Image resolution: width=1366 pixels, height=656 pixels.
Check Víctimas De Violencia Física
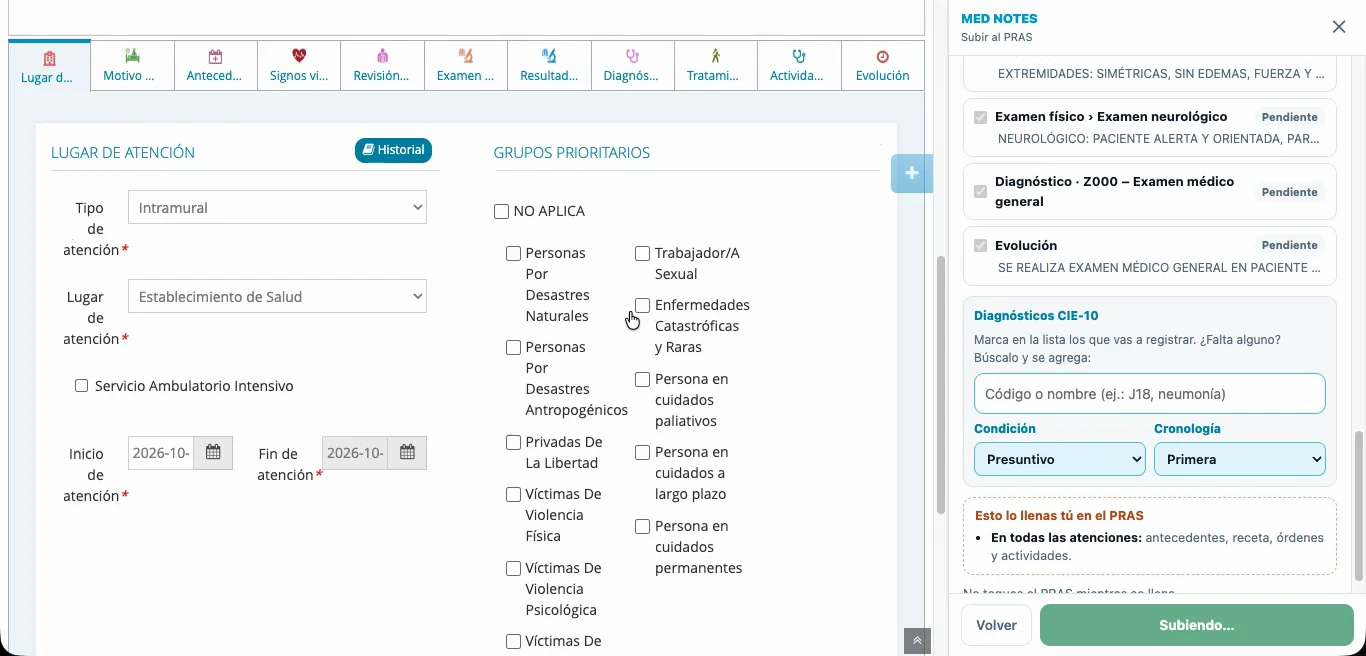click(x=513, y=494)
